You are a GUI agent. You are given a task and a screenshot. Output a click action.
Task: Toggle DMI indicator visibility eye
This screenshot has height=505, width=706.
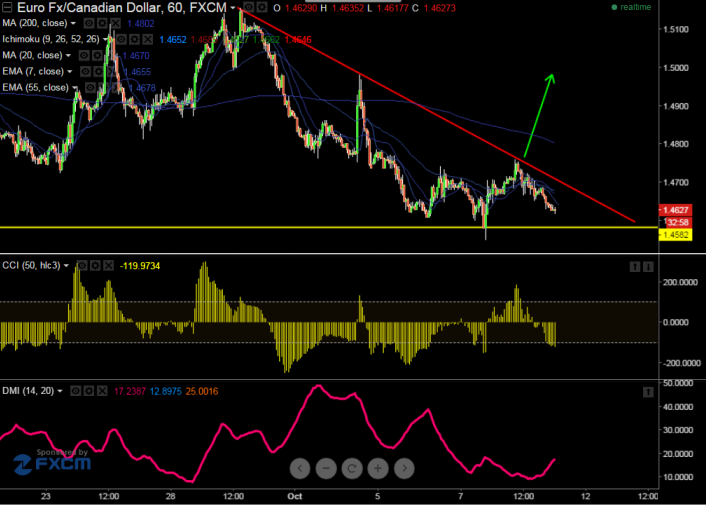76,391
